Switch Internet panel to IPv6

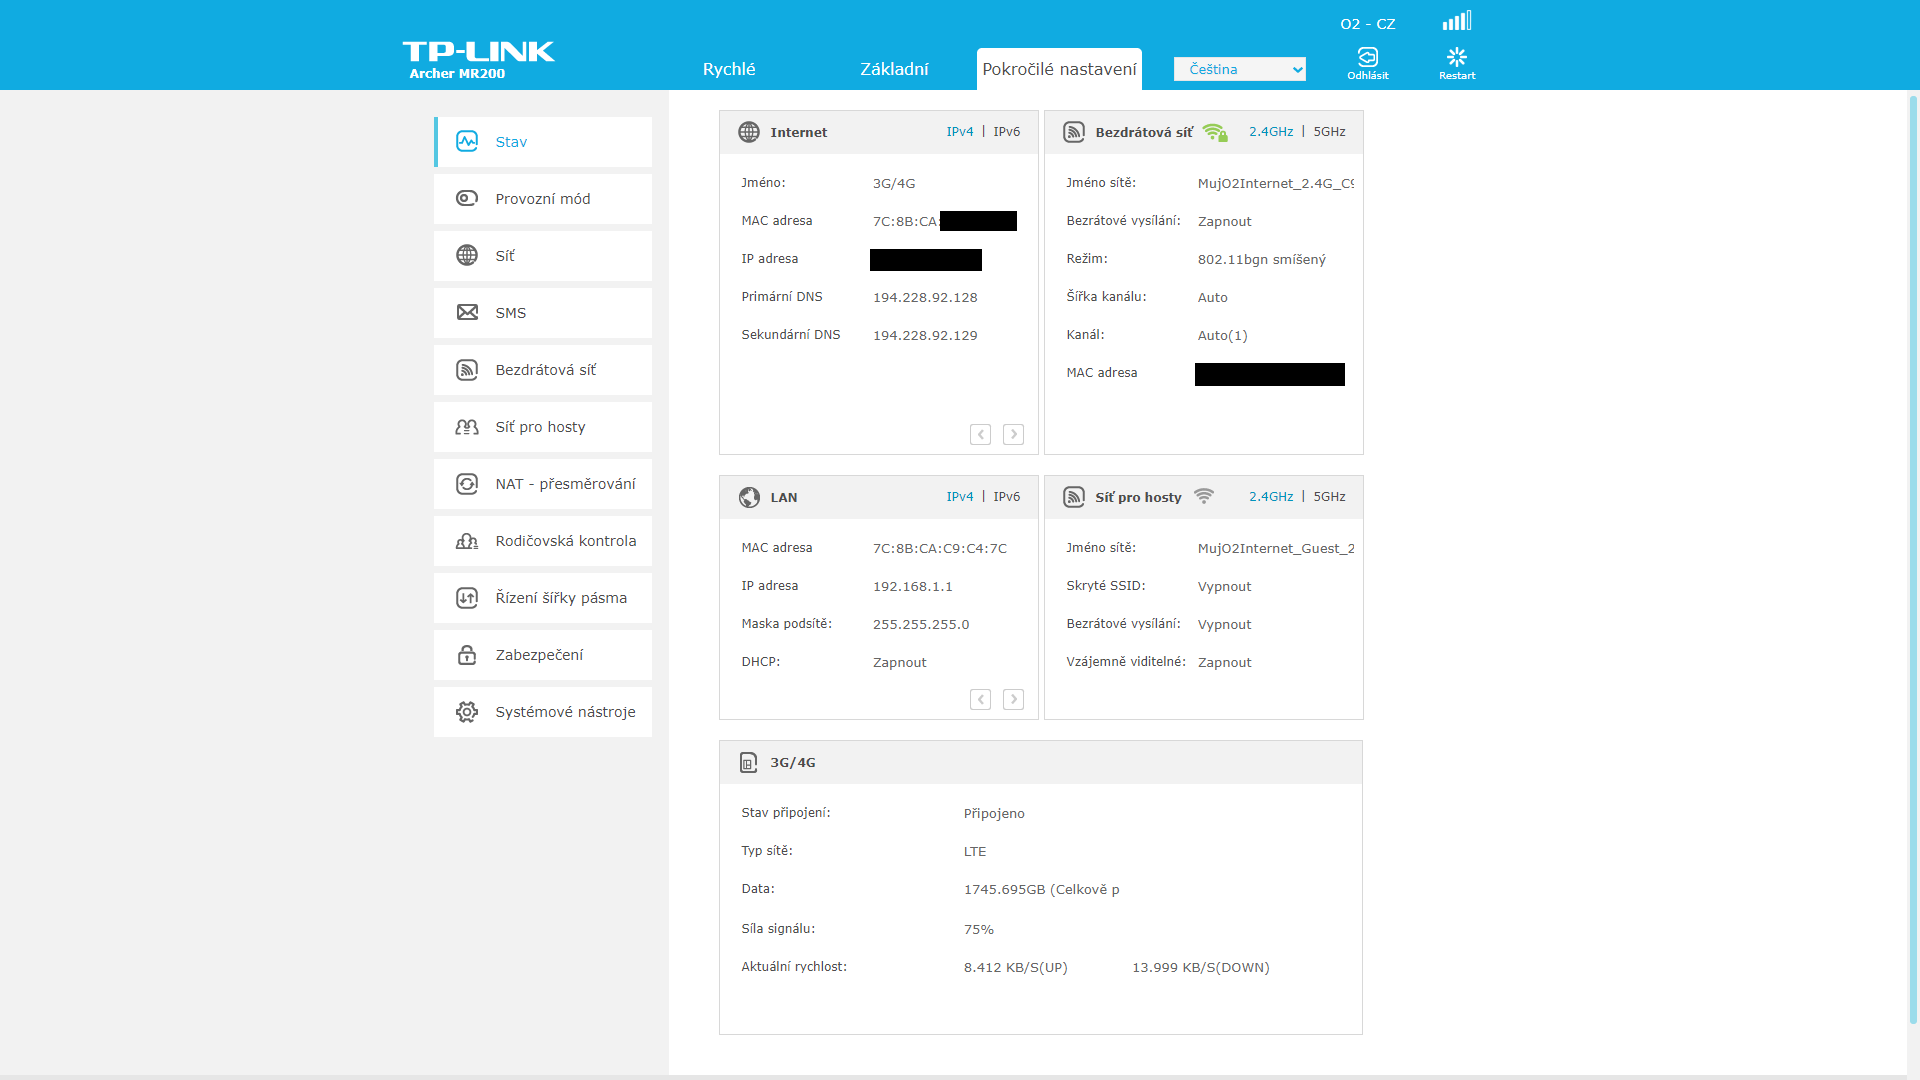click(1006, 132)
